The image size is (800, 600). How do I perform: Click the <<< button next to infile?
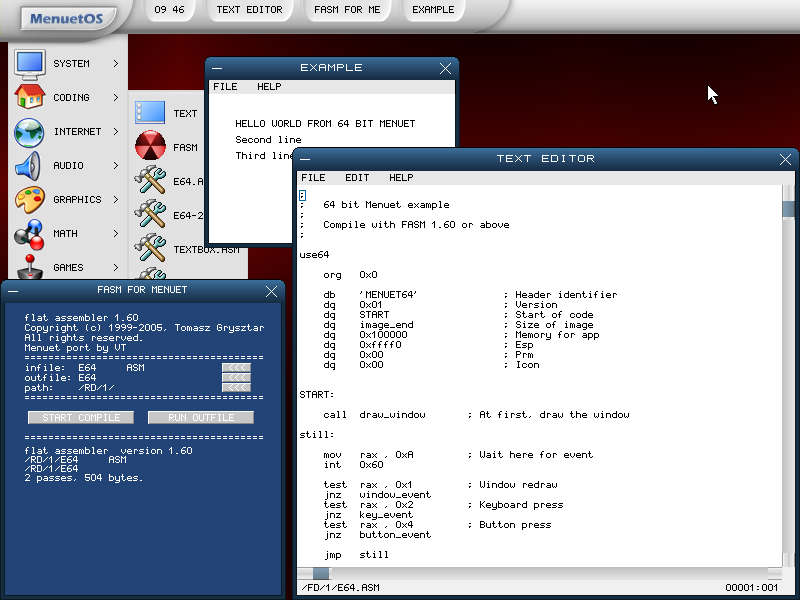[236, 367]
